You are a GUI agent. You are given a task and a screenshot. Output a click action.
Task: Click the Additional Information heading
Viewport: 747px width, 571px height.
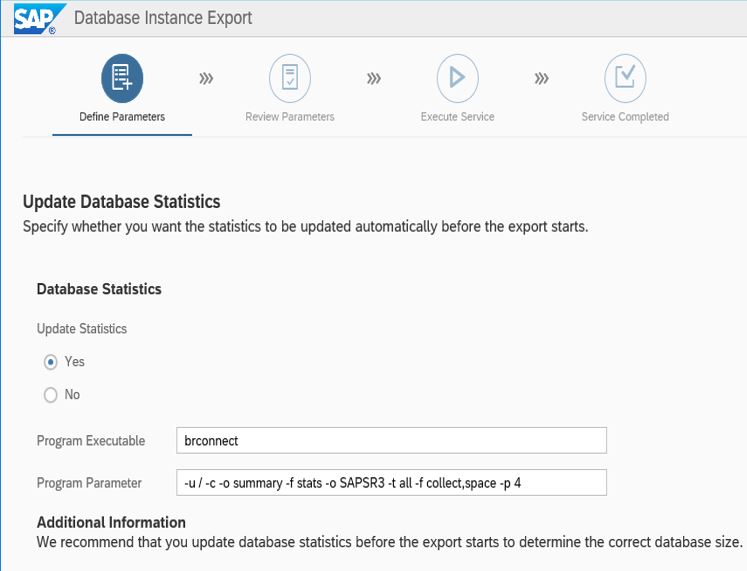(111, 522)
